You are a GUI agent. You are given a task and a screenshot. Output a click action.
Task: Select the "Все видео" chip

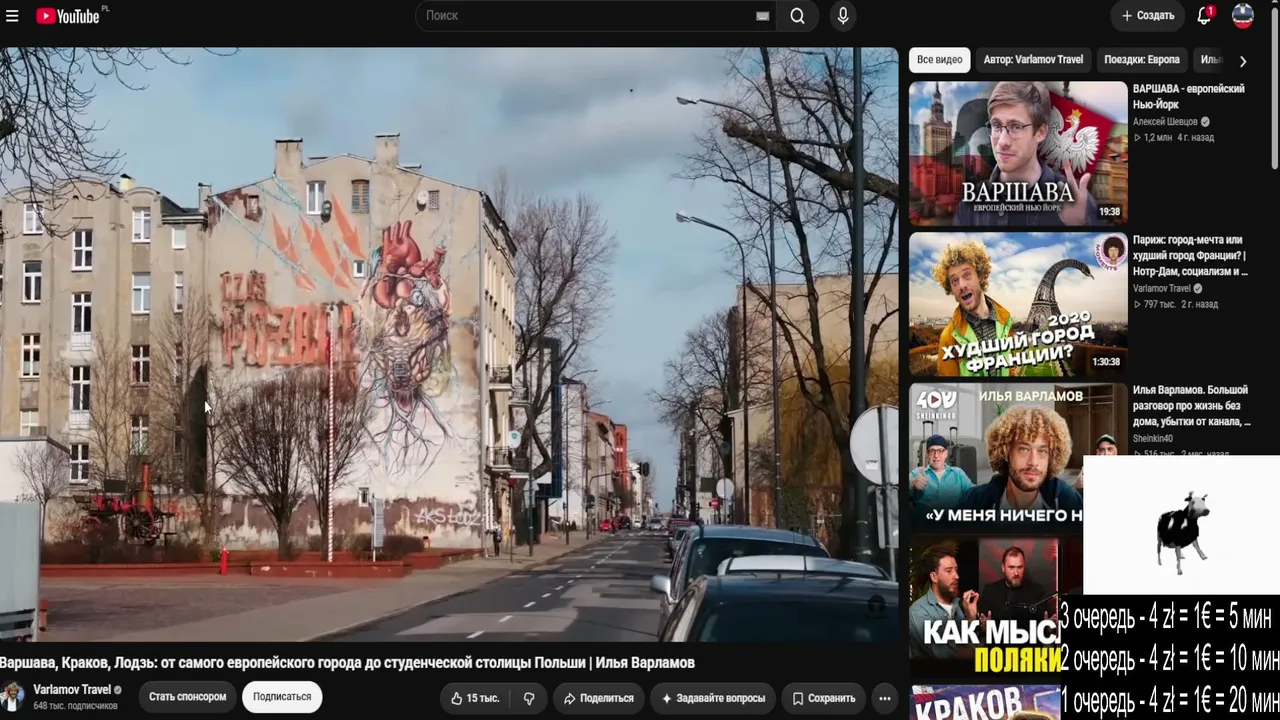pyautogui.click(x=940, y=60)
